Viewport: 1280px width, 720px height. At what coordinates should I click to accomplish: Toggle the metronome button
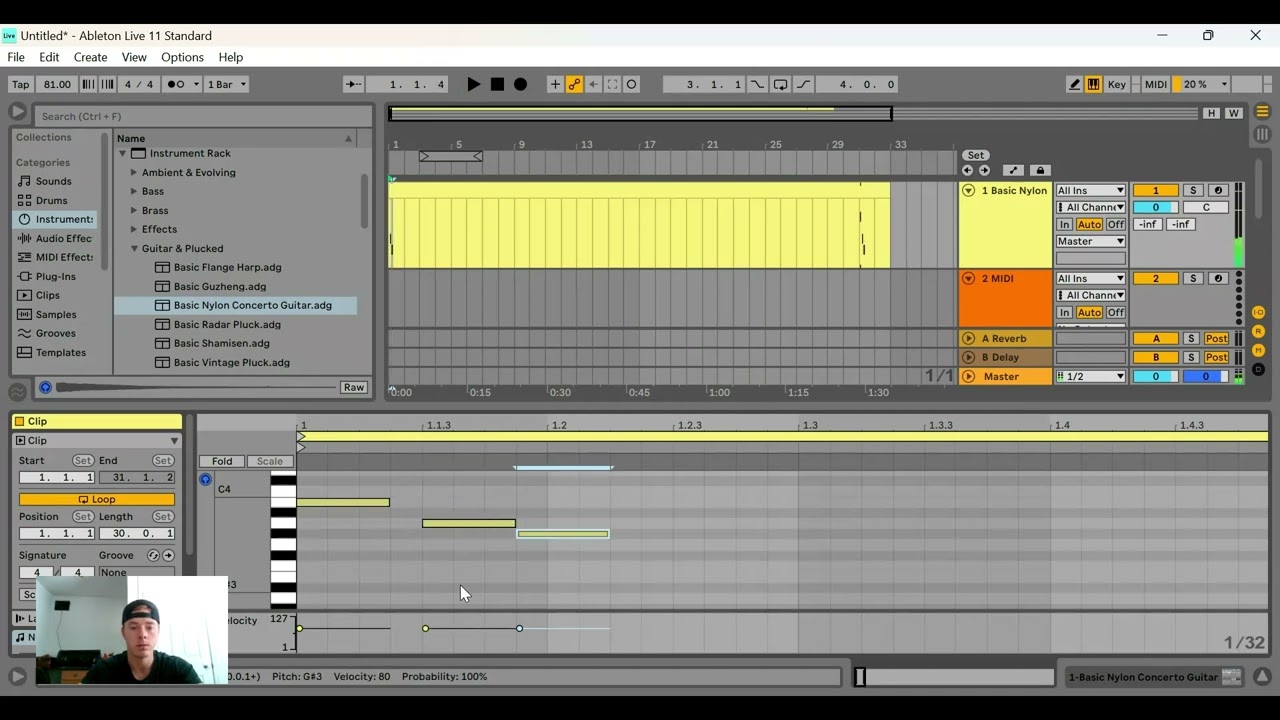tap(176, 84)
